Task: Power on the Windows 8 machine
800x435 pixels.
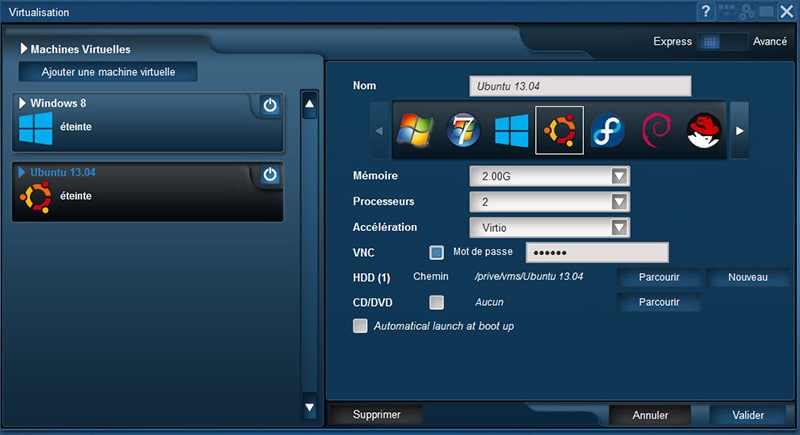Action: (270, 105)
